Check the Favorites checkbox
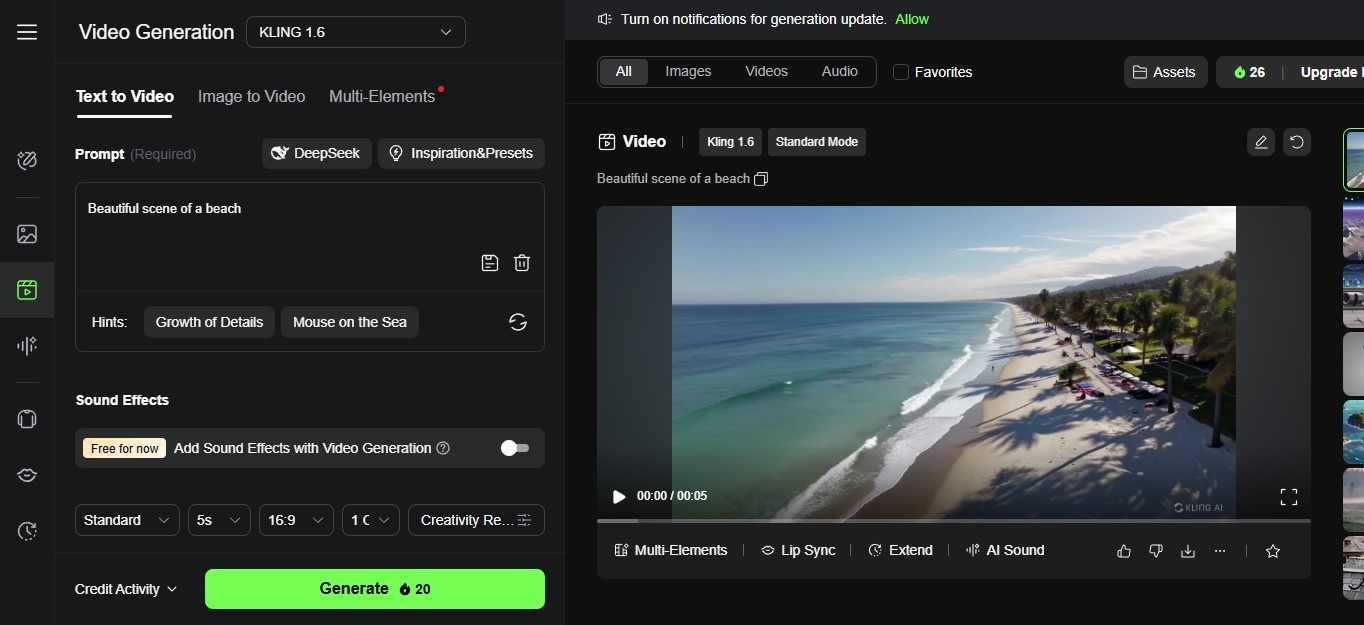1364x625 pixels. pyautogui.click(x=901, y=72)
